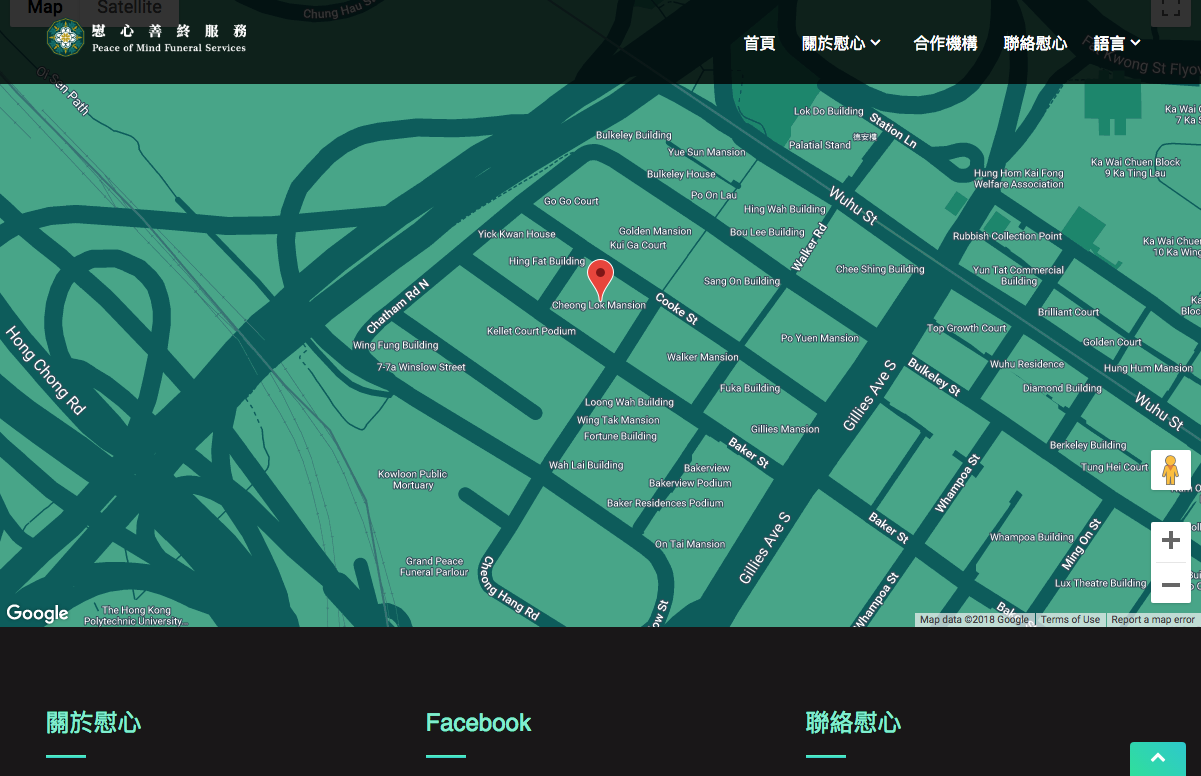The height and width of the screenshot is (776, 1201).
Task: Click the back-to-top arrow button
Action: 1158,759
